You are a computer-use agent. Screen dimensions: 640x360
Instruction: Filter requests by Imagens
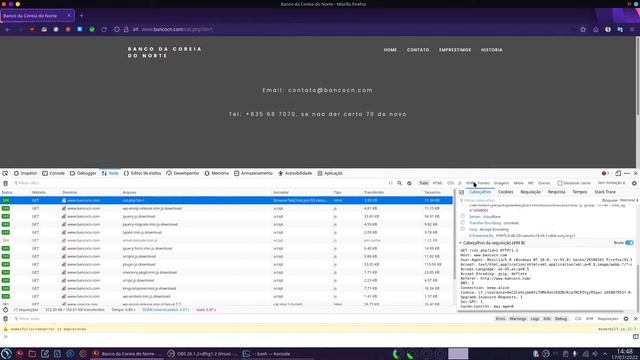[x=502, y=183]
